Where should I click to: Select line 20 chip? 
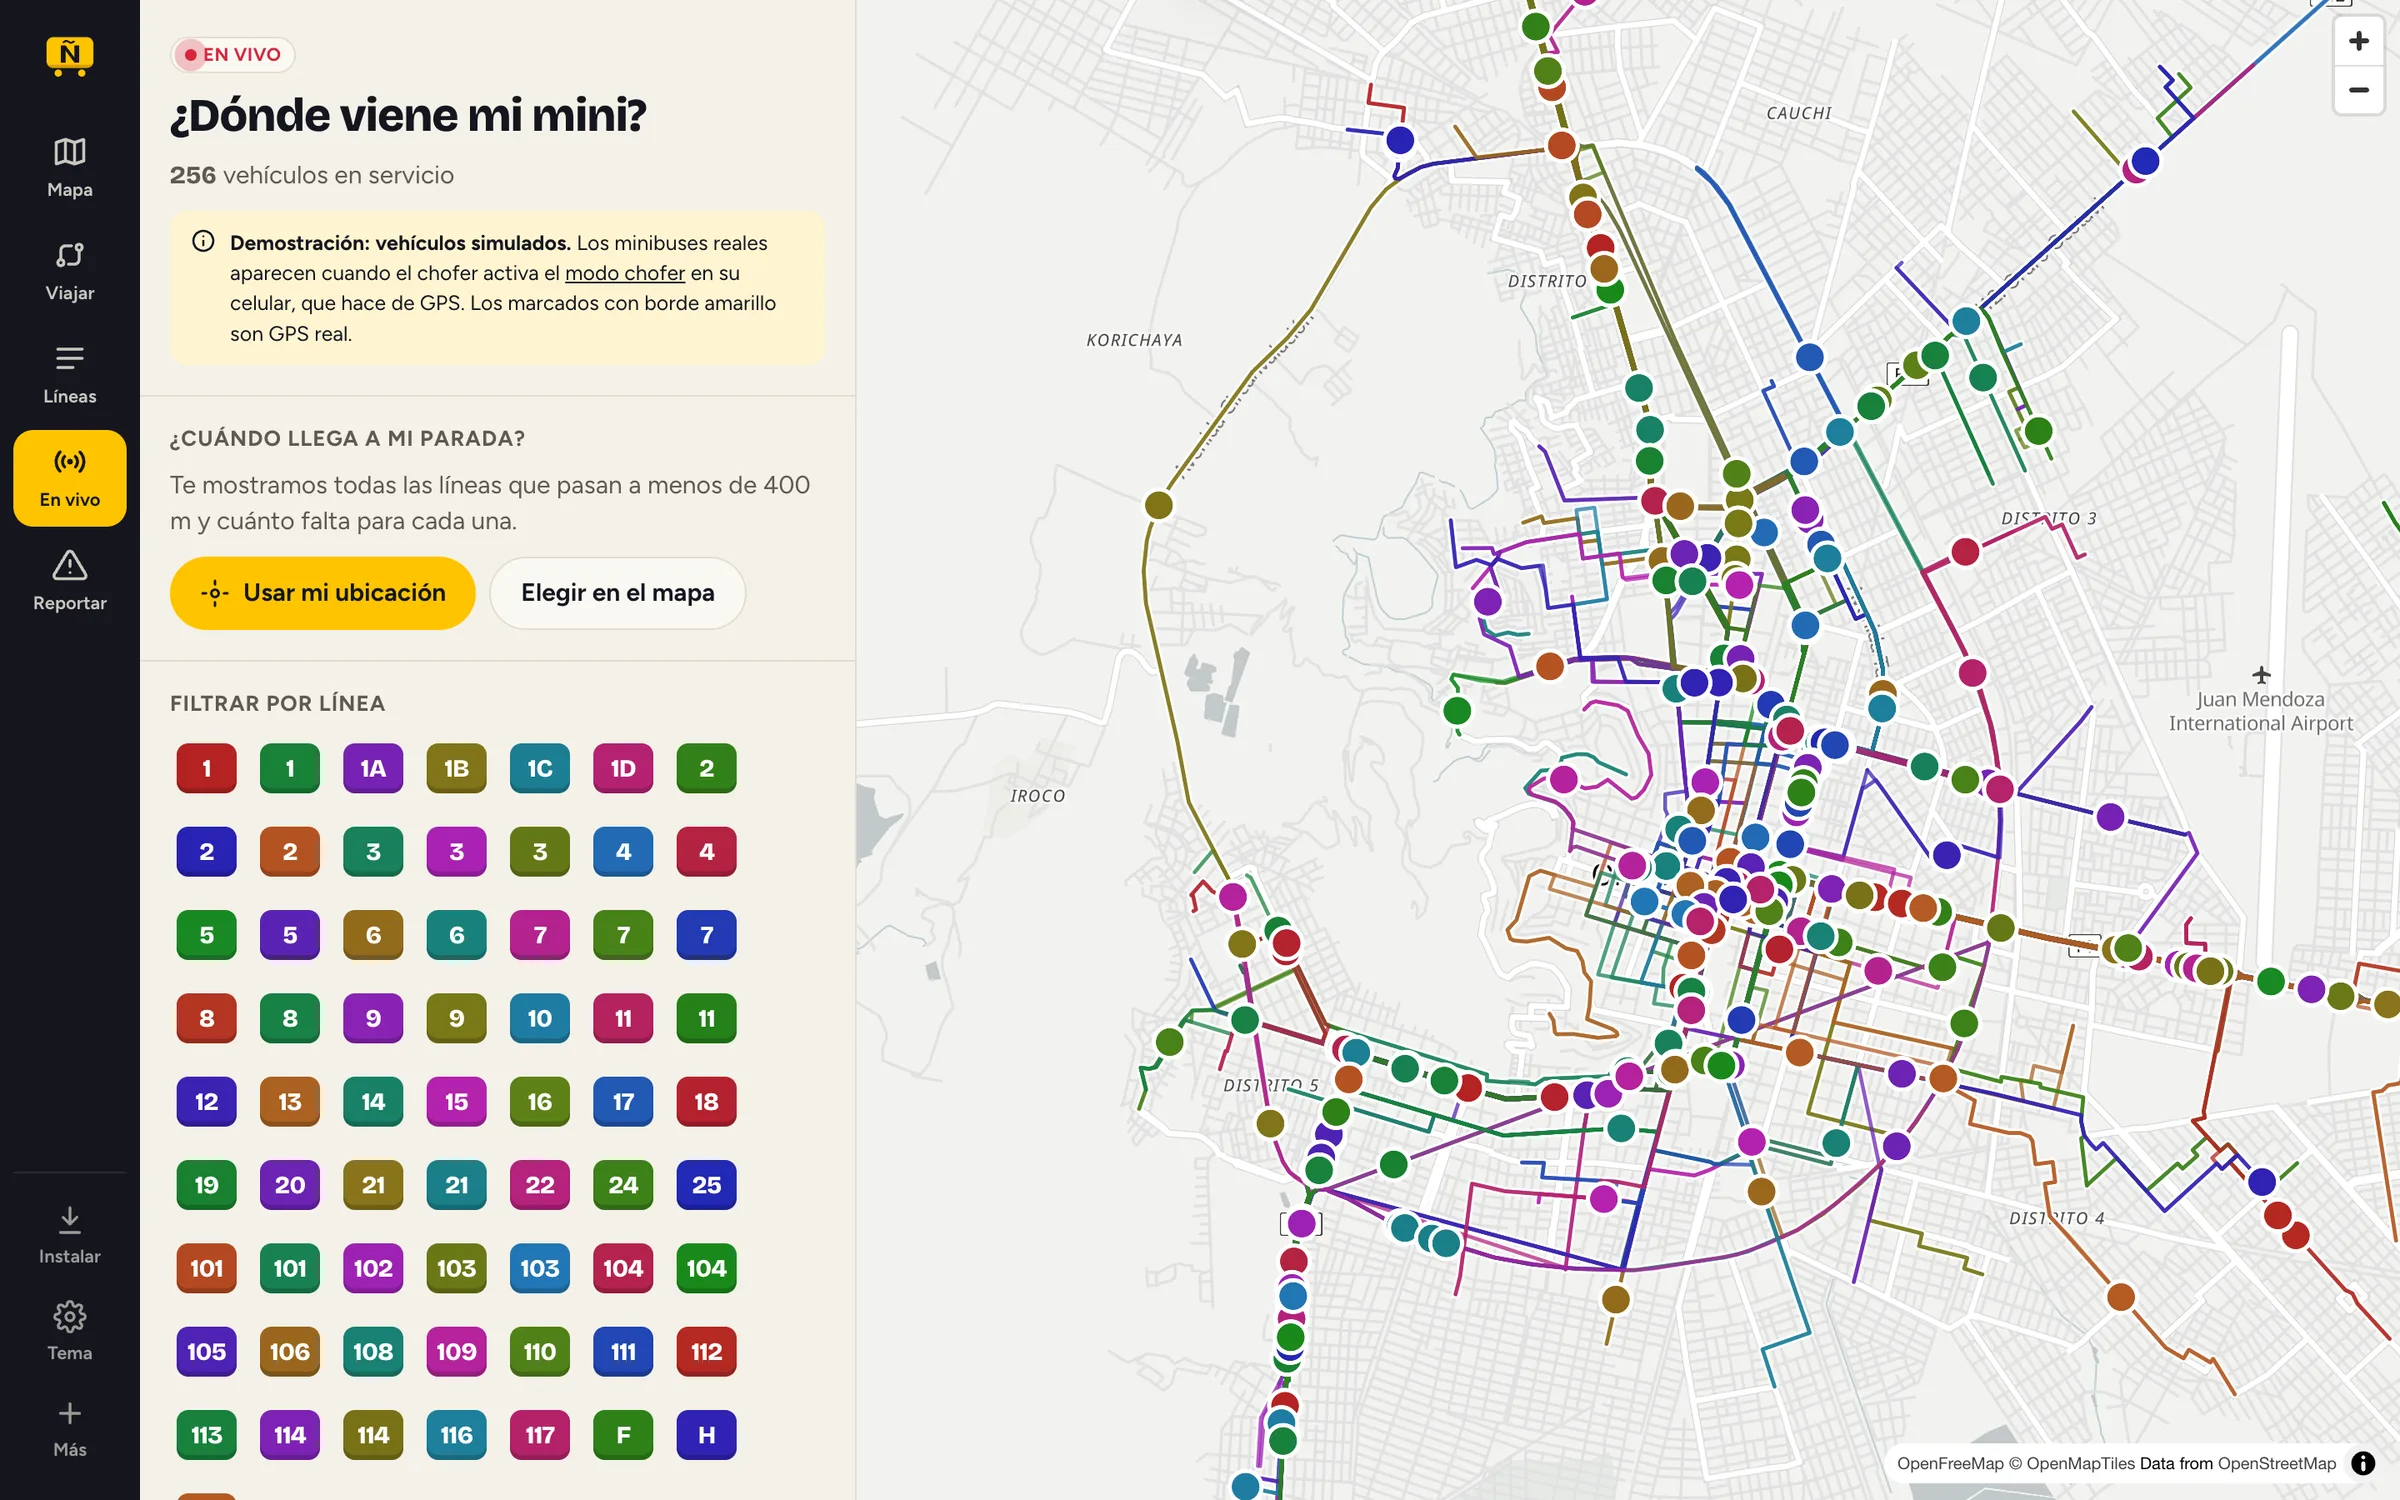point(290,1185)
